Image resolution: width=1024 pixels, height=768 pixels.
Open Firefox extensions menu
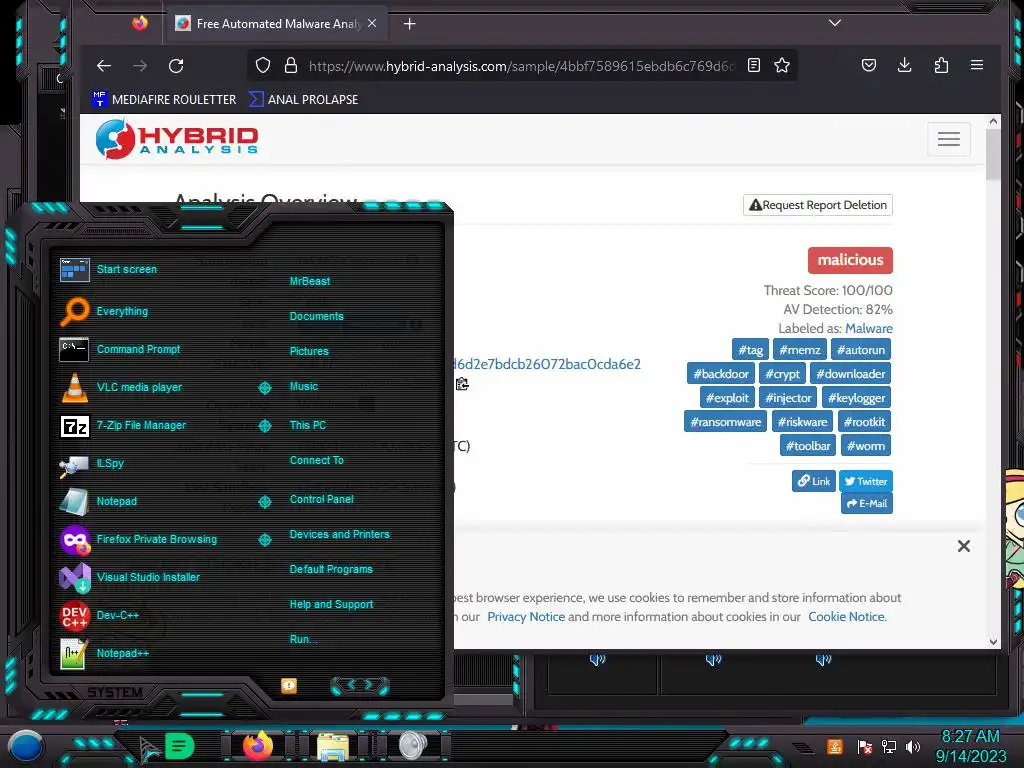(941, 65)
